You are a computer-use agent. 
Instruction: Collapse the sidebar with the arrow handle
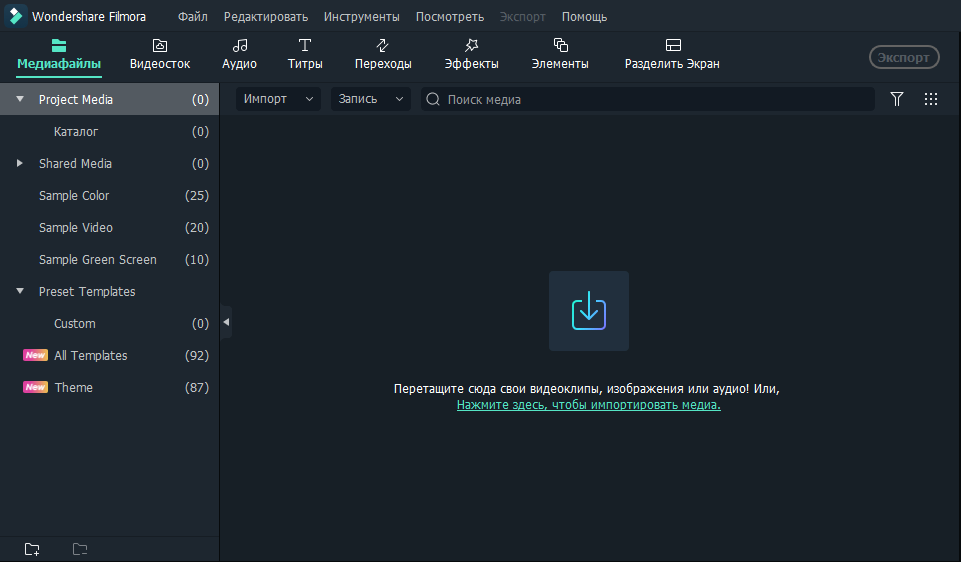point(226,322)
